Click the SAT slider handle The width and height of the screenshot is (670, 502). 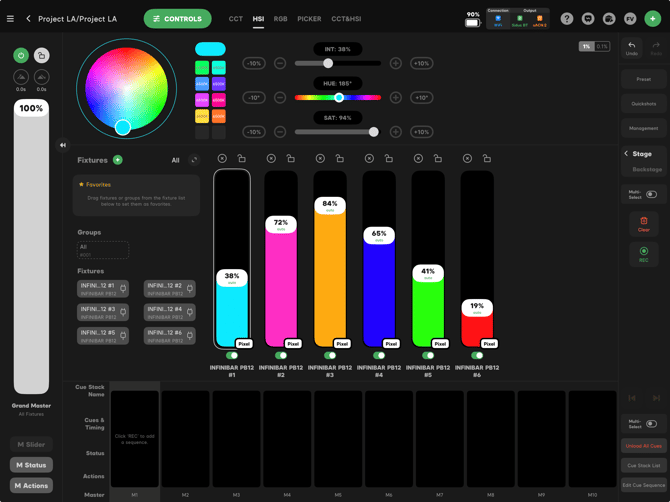[373, 132]
